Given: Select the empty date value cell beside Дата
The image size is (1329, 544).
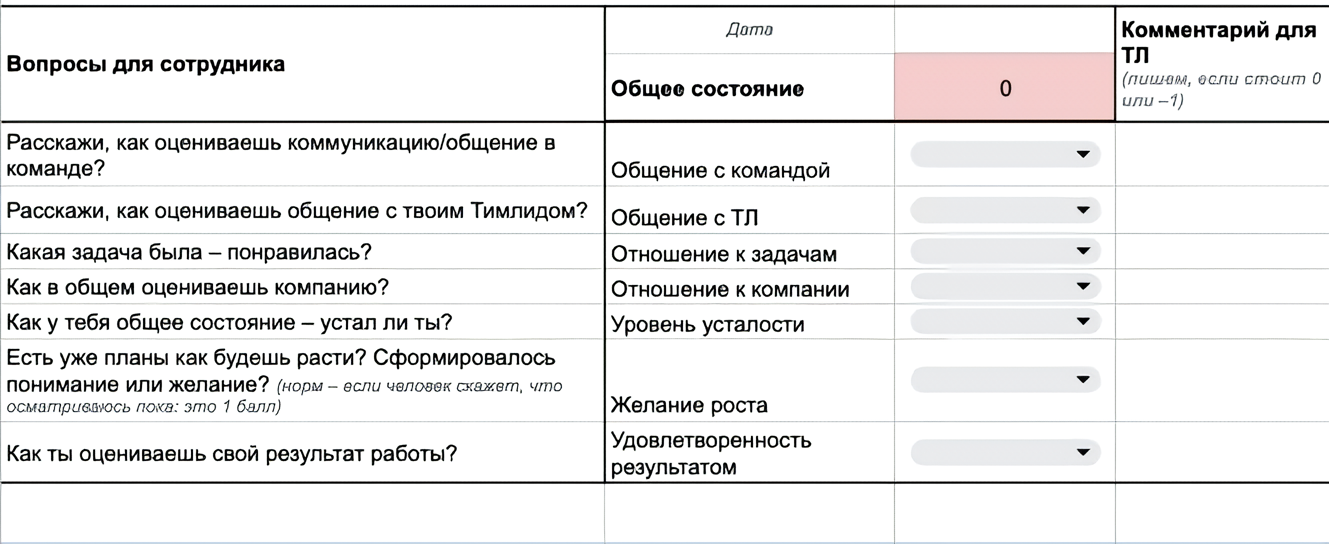Looking at the screenshot, I should [1005, 30].
